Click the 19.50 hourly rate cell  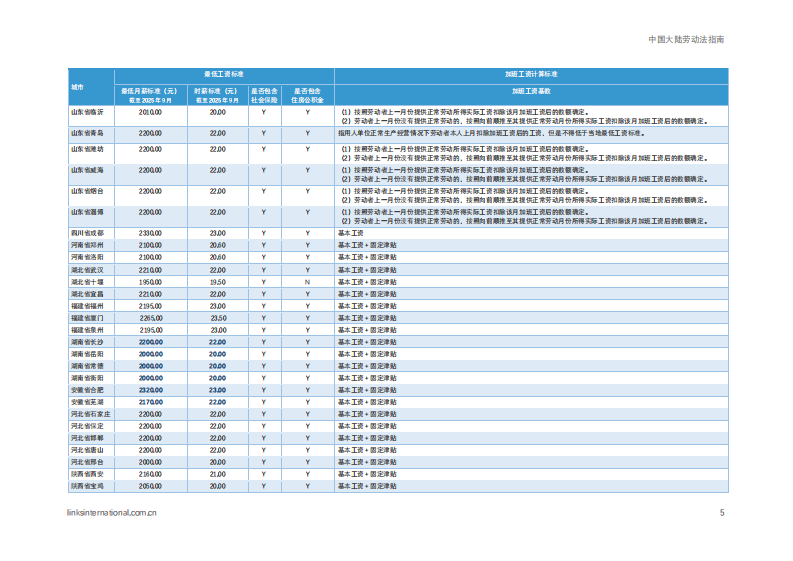pos(217,282)
